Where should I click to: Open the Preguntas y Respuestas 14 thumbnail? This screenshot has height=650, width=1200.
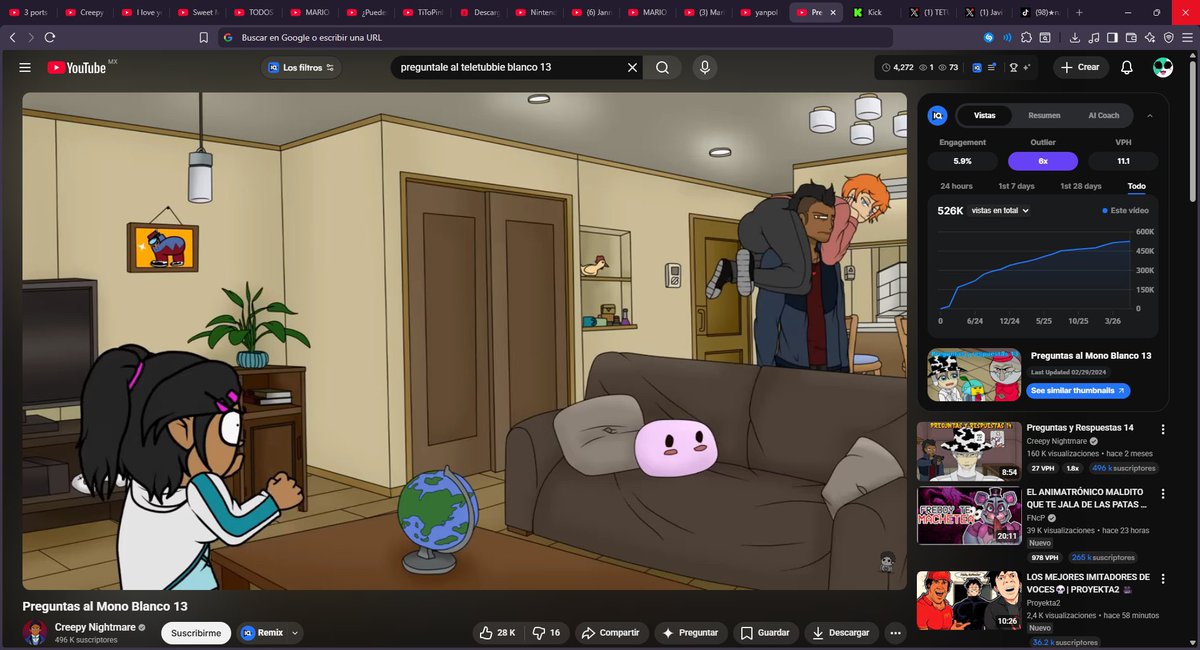pos(968,451)
